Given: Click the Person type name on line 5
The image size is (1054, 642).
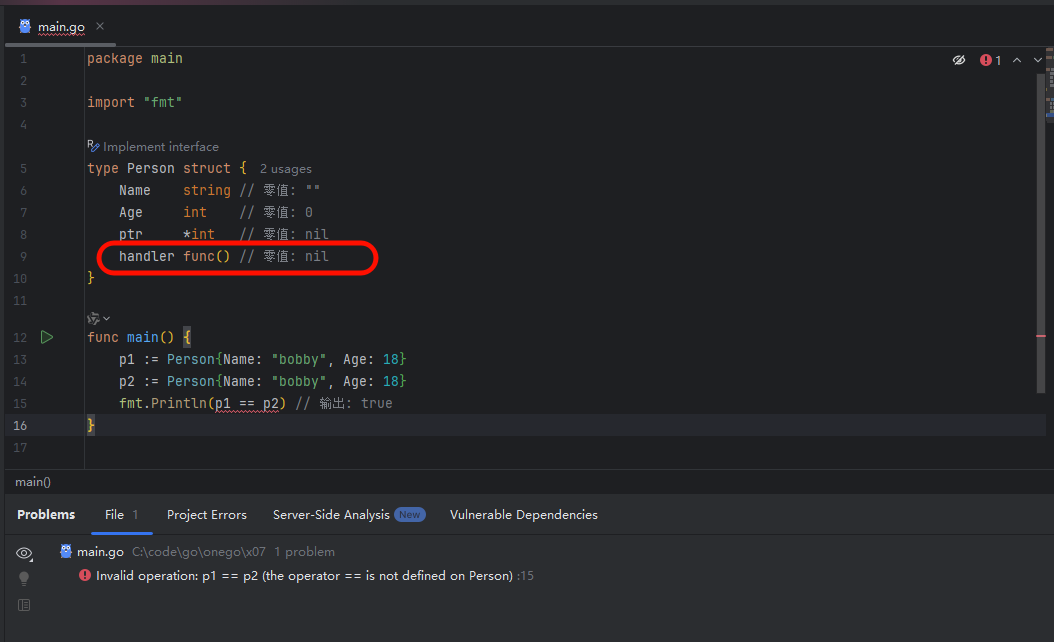Looking at the screenshot, I should (151, 168).
